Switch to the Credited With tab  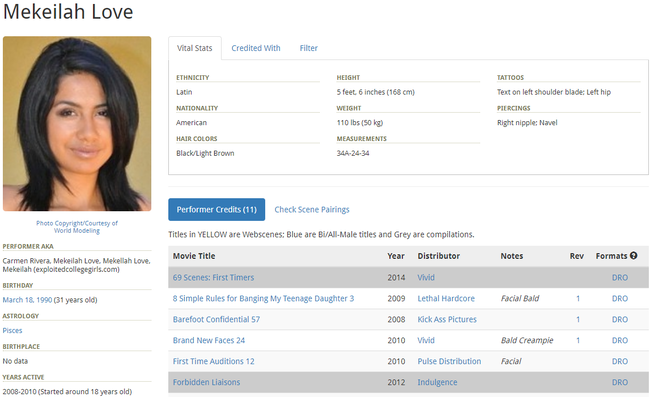[256, 48]
